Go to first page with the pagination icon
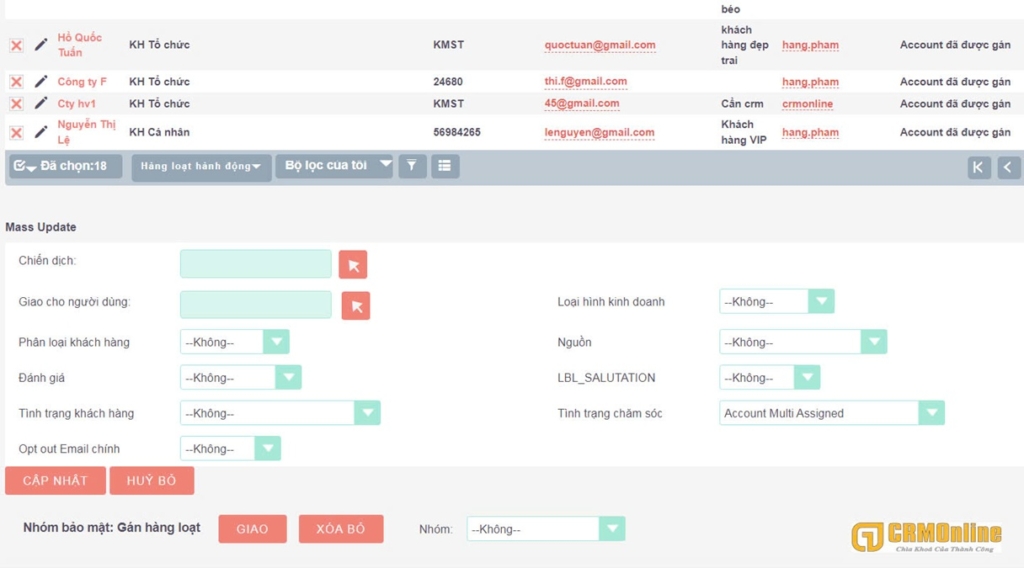The image size is (1024, 568). point(979,167)
